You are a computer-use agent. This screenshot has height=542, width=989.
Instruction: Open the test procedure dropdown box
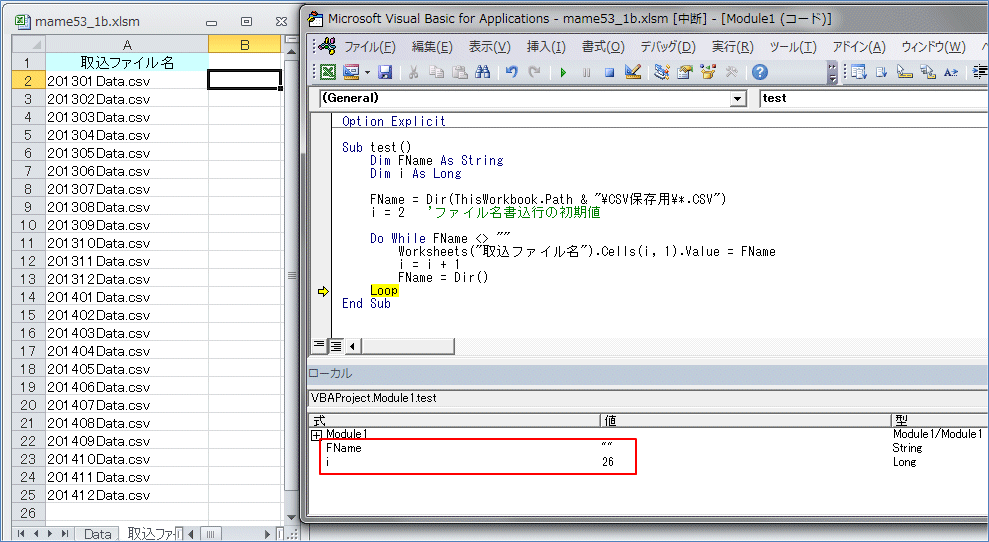(870, 99)
